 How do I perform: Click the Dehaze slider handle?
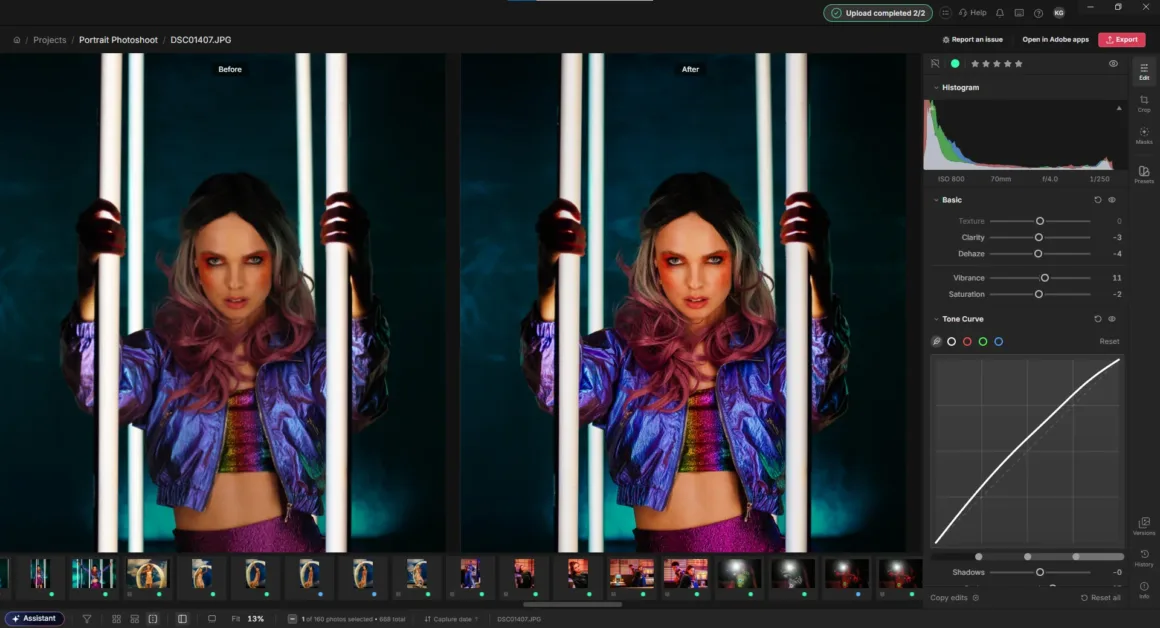1038,254
